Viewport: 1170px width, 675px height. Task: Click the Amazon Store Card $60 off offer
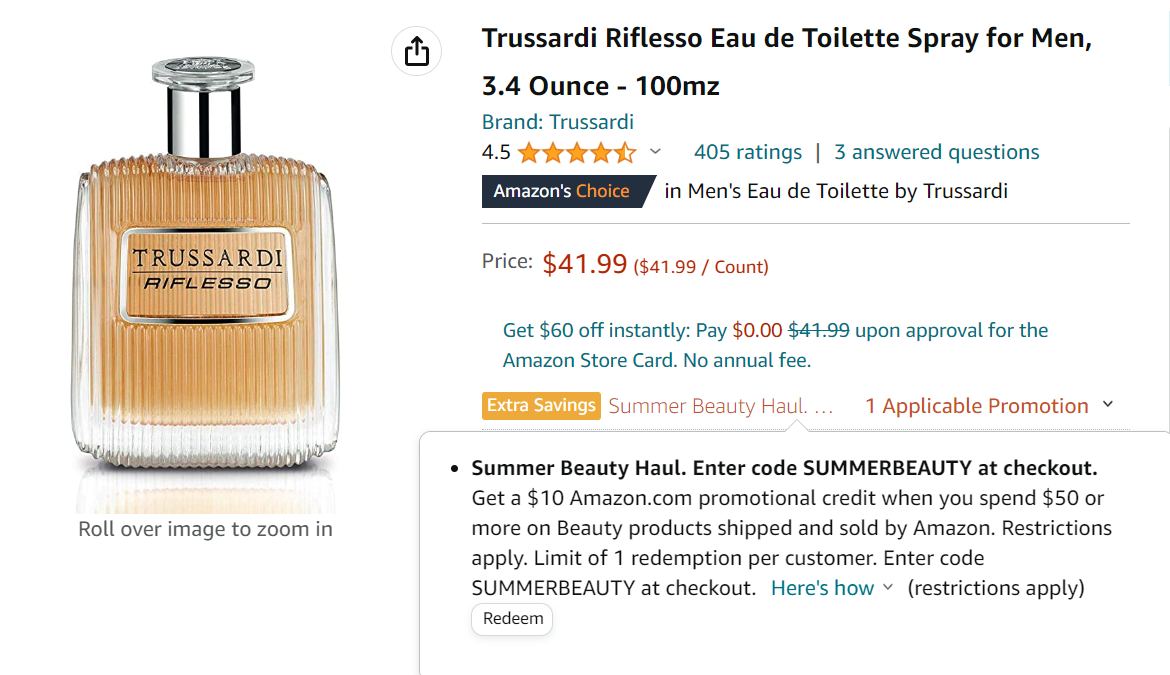(x=775, y=345)
